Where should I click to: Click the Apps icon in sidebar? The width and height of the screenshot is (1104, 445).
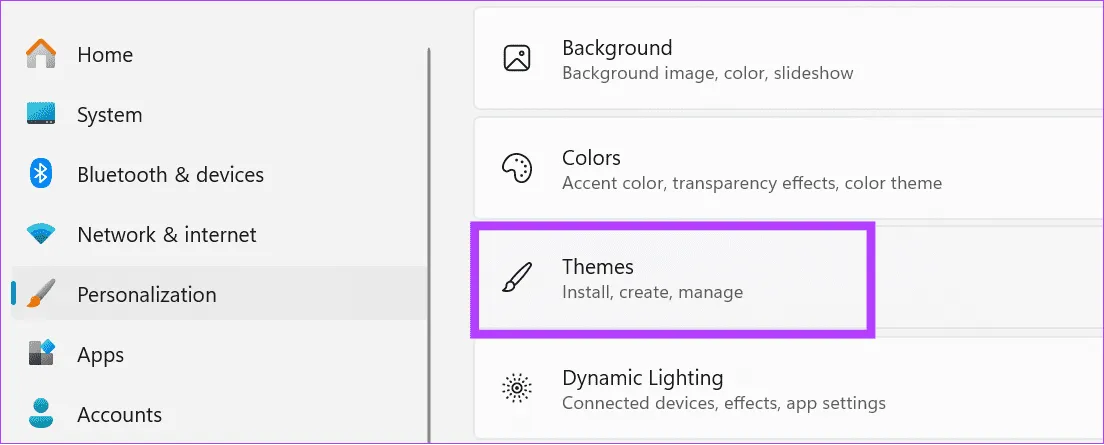[x=41, y=354]
